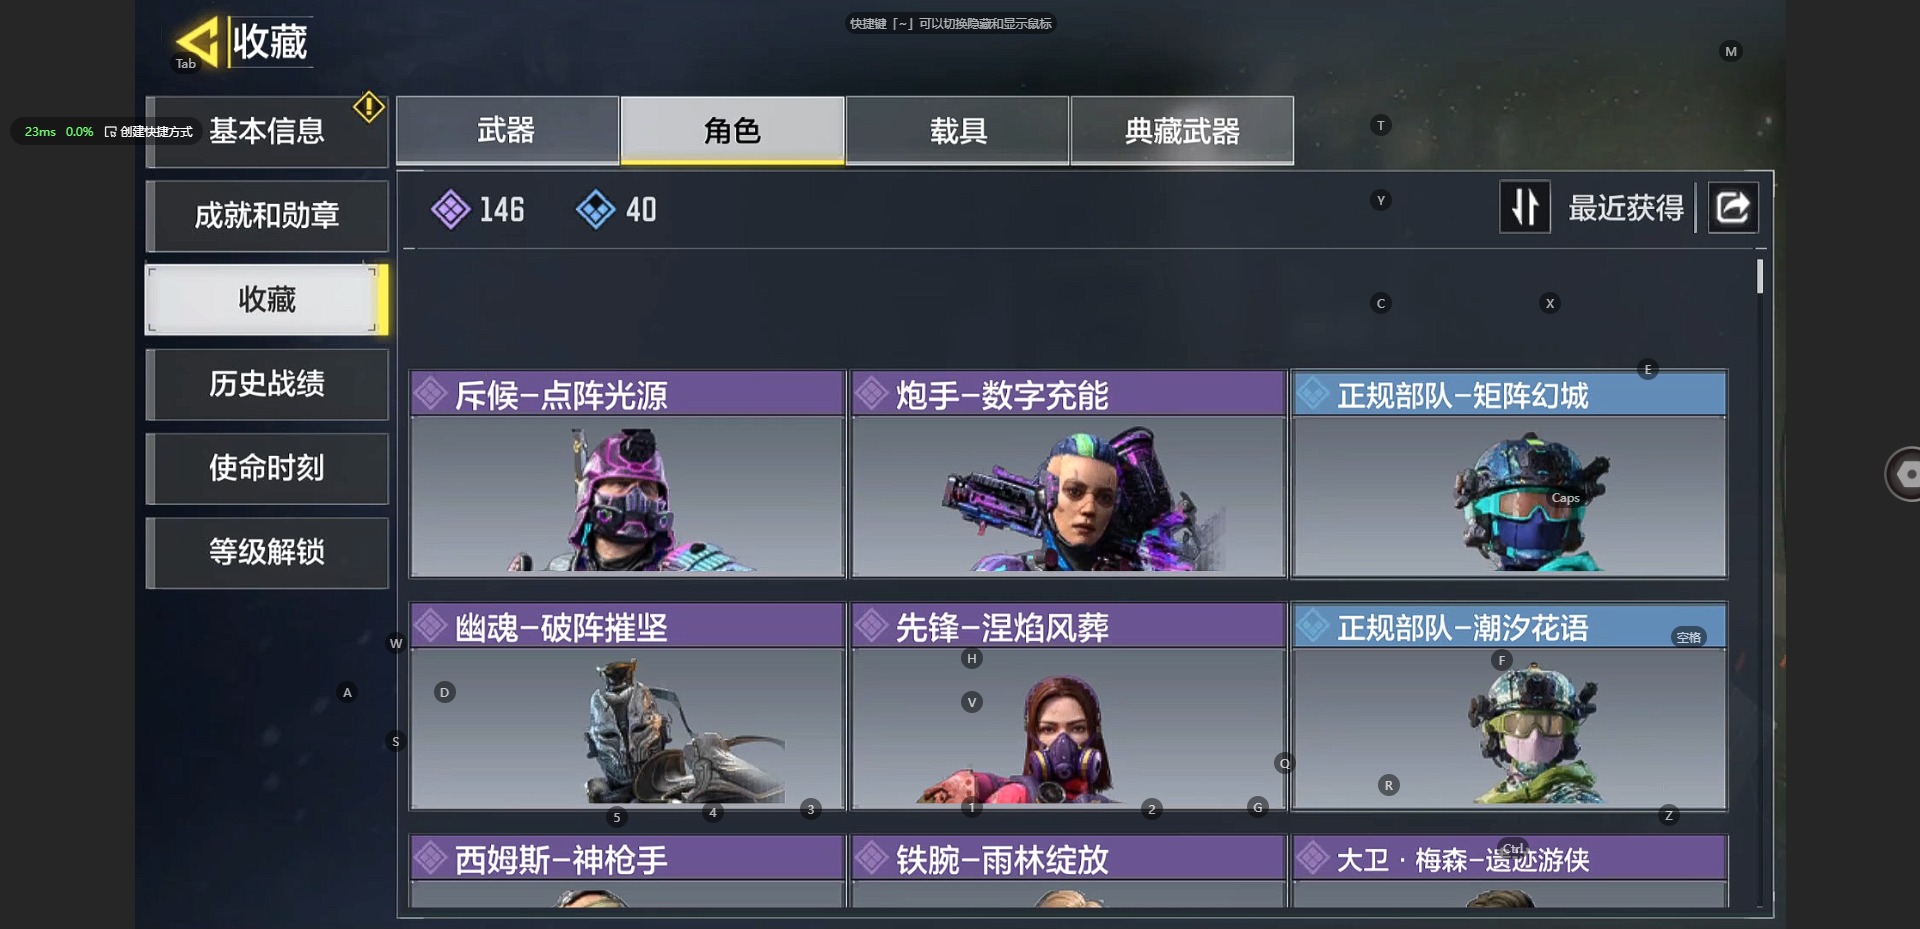The image size is (1920, 929).
Task: Click the purple gem currency icon
Action: (x=450, y=210)
